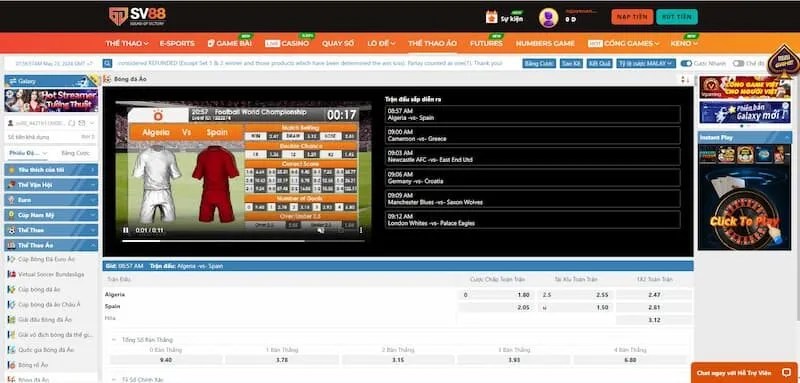800x383 pixels.
Task: Open video player more-options dots
Action: [x=361, y=230]
